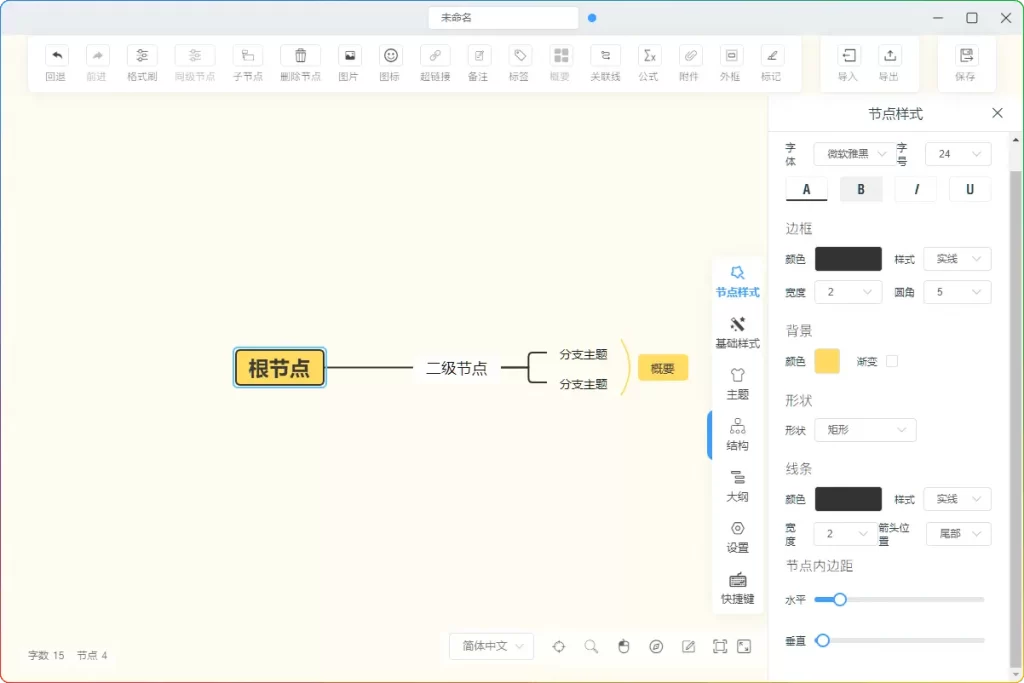Insert an image via 图片 icon
The height and width of the screenshot is (683, 1024).
point(349,56)
